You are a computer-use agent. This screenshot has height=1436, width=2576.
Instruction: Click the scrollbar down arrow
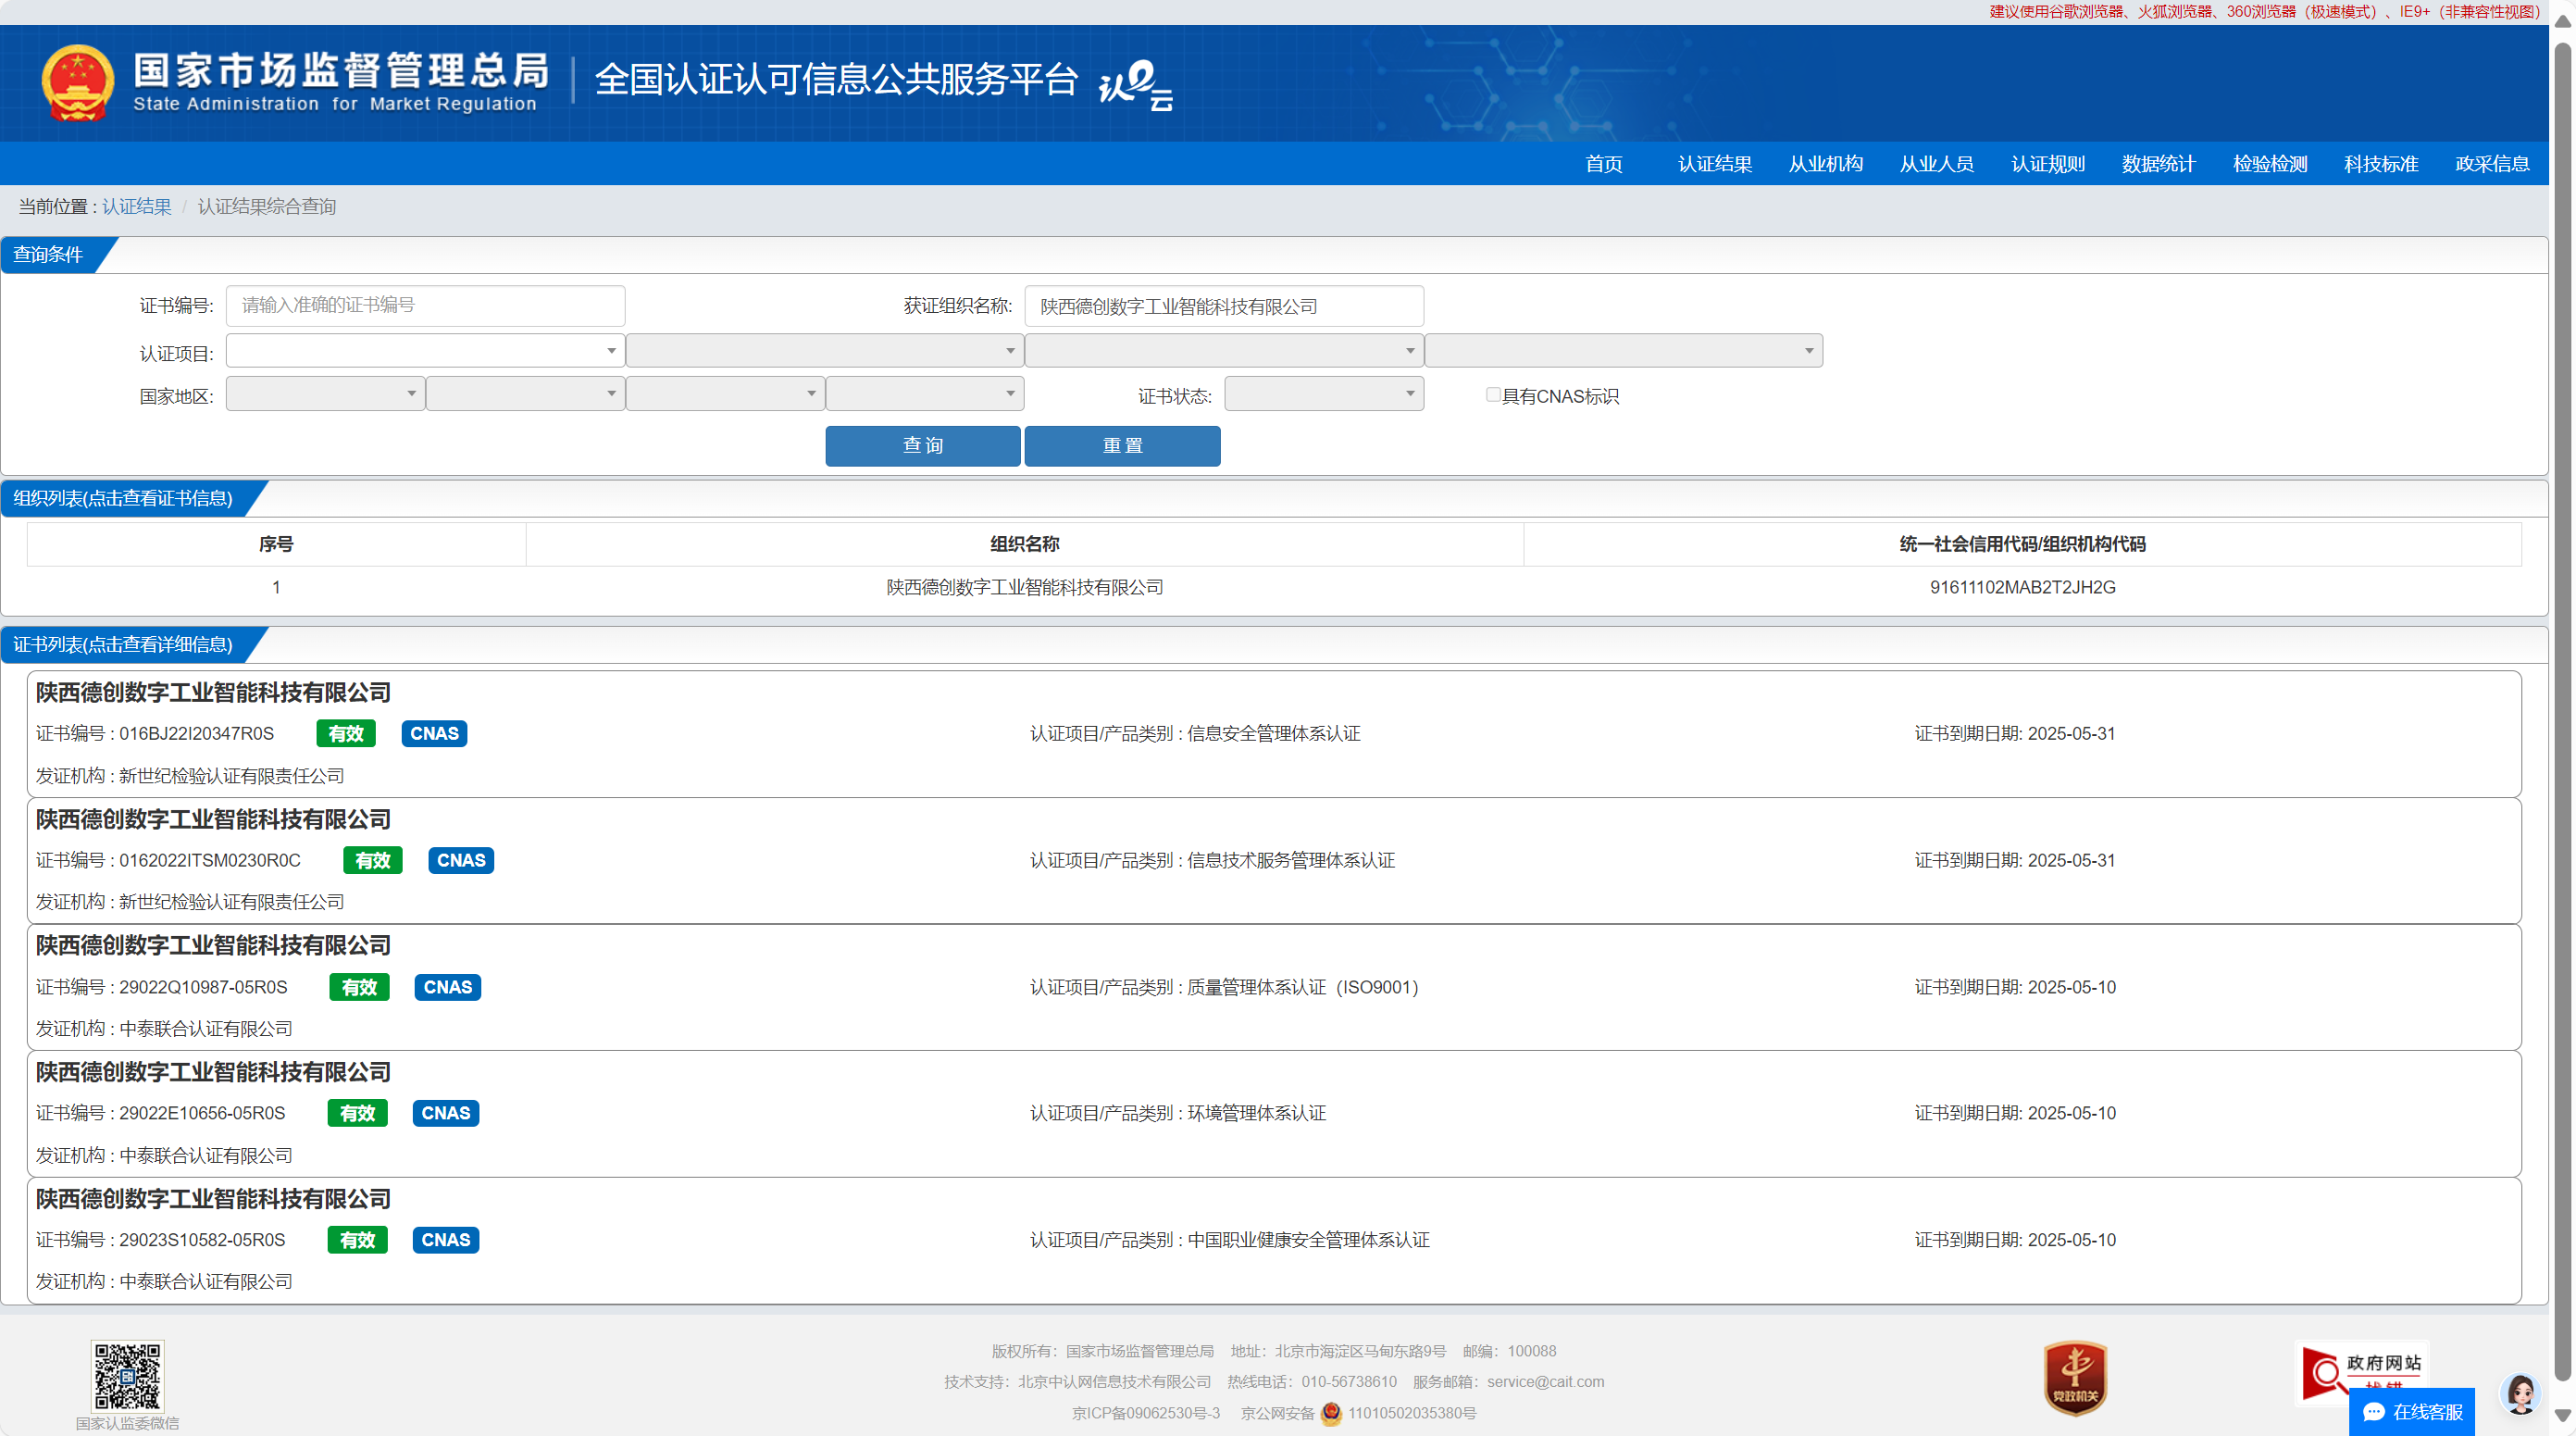(x=2562, y=1416)
